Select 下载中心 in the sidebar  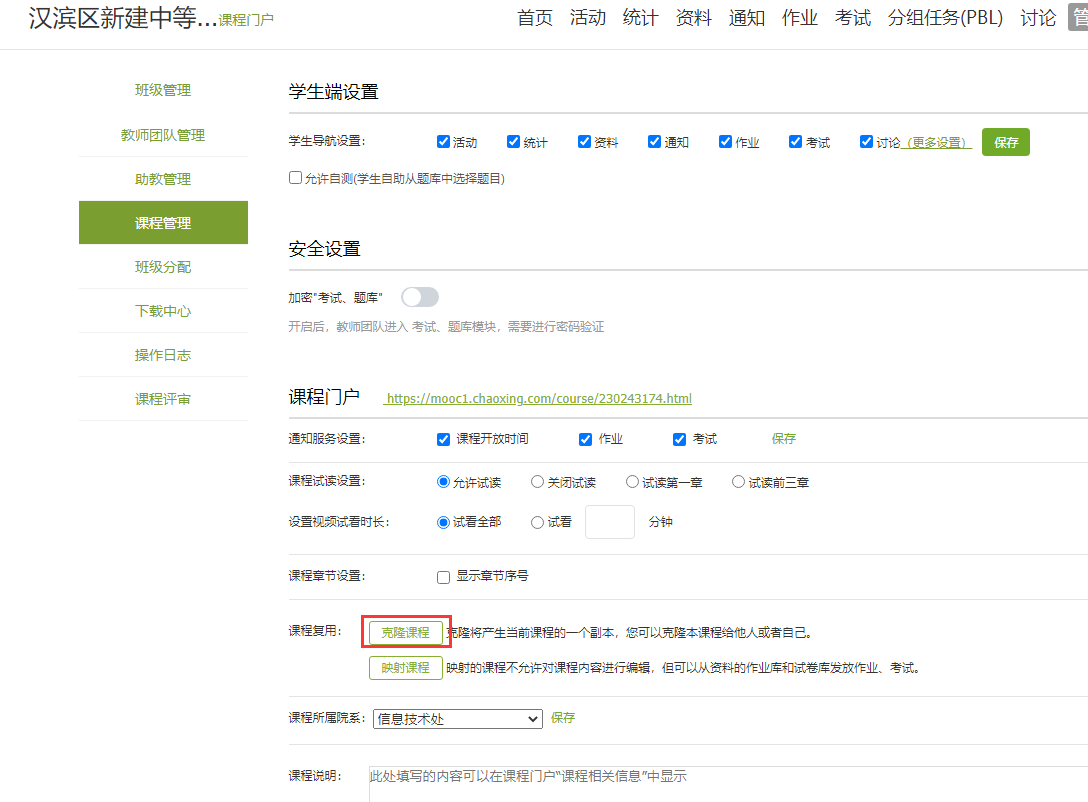[163, 311]
